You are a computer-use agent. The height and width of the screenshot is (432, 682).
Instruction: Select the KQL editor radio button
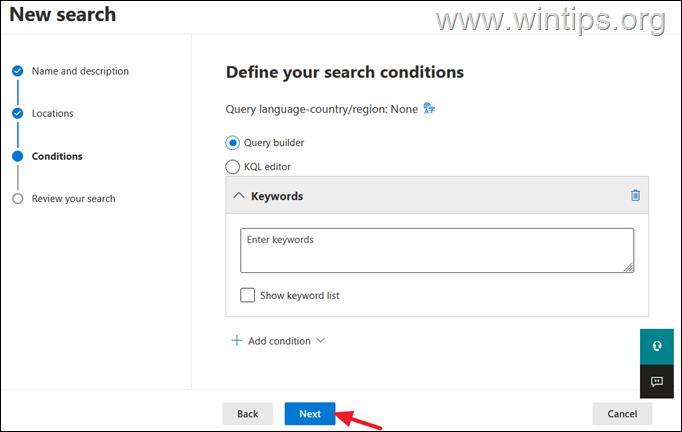click(x=232, y=167)
